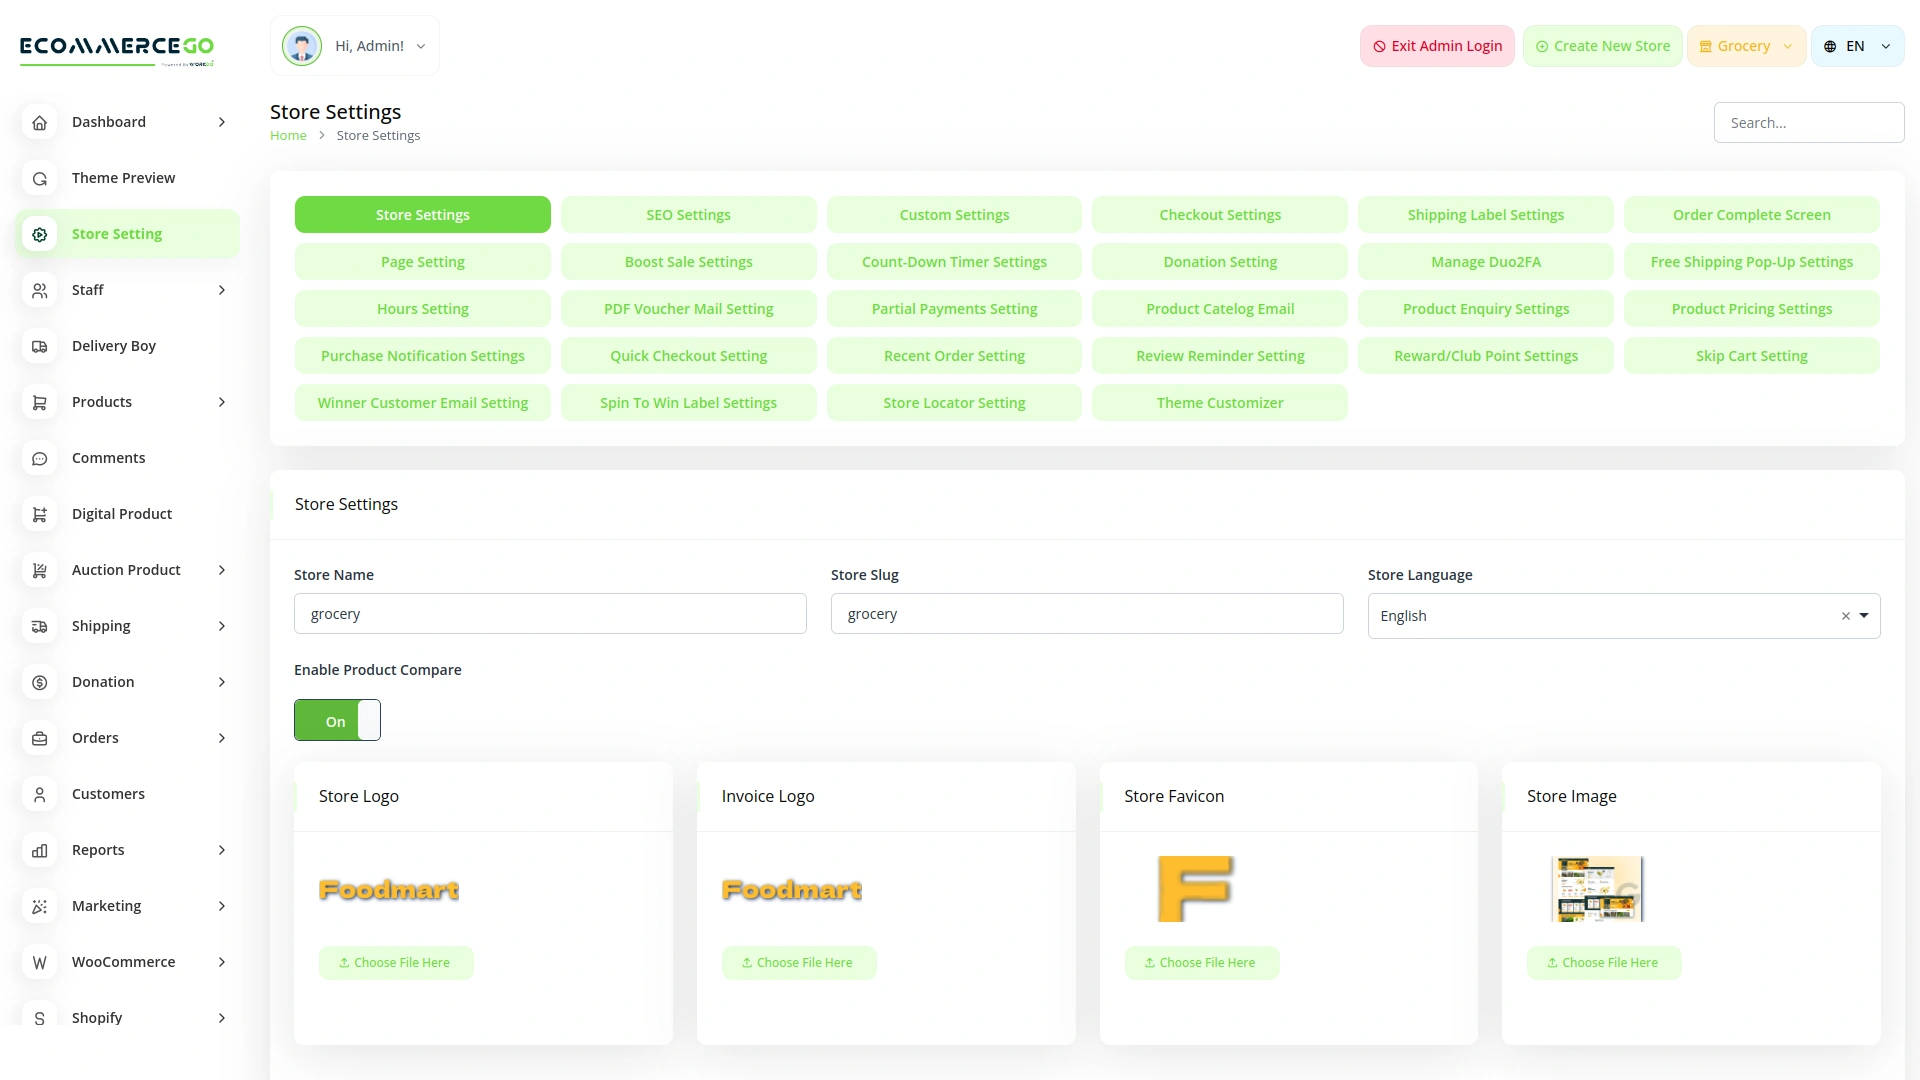Clear the English store language selection
This screenshot has height=1080, width=1920.
click(1845, 616)
